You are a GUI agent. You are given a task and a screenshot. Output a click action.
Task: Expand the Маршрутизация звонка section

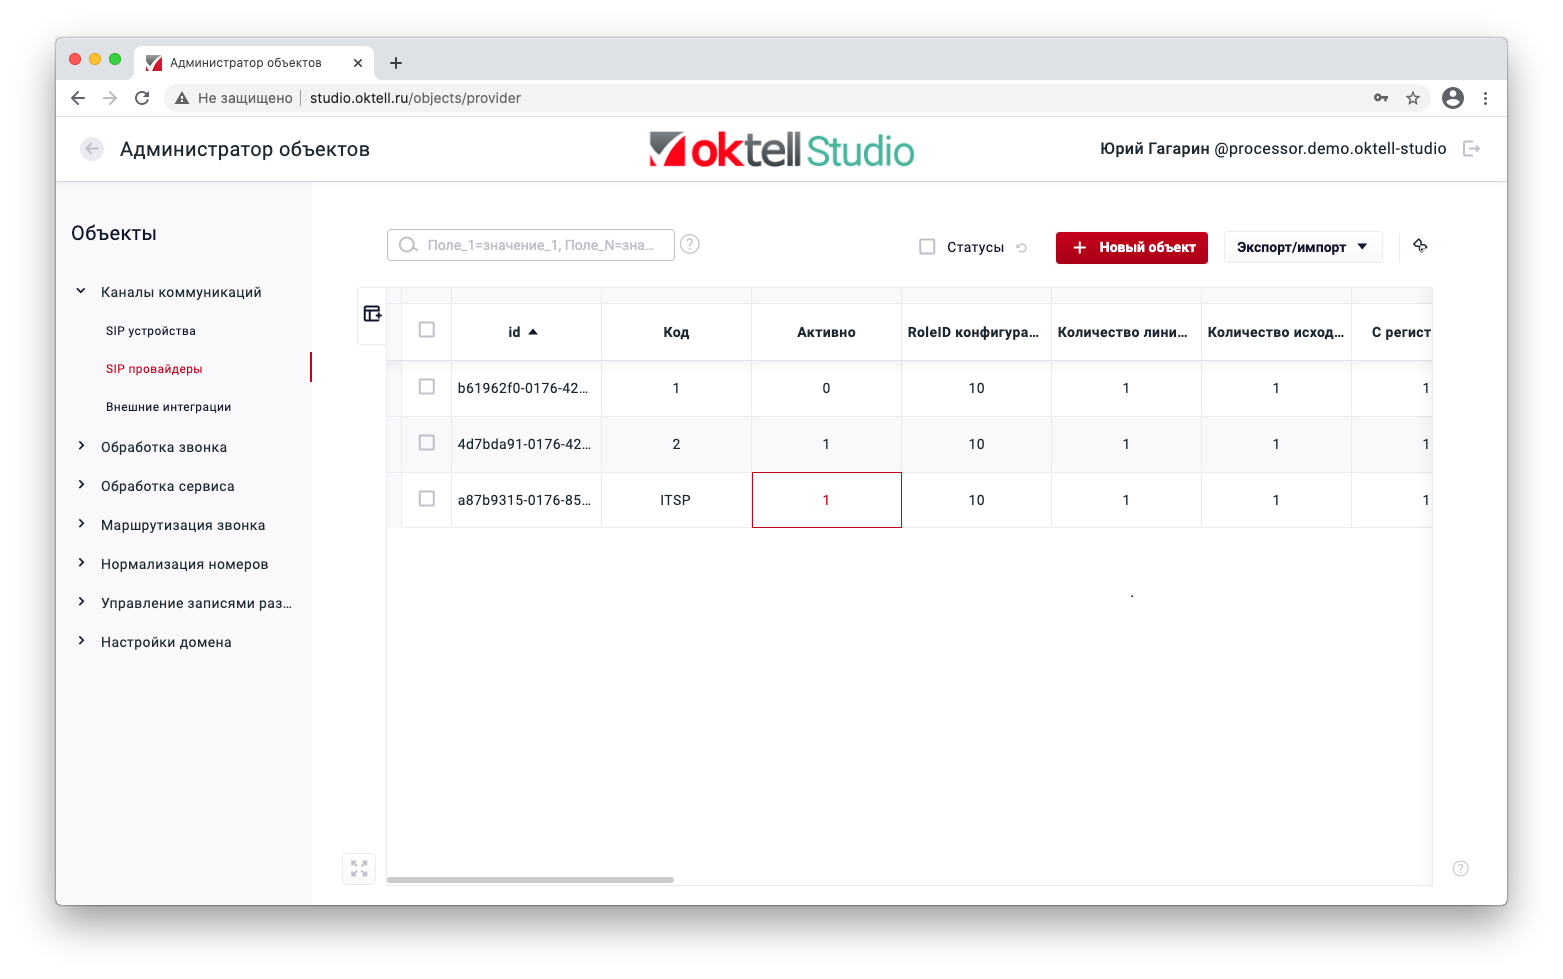81,524
